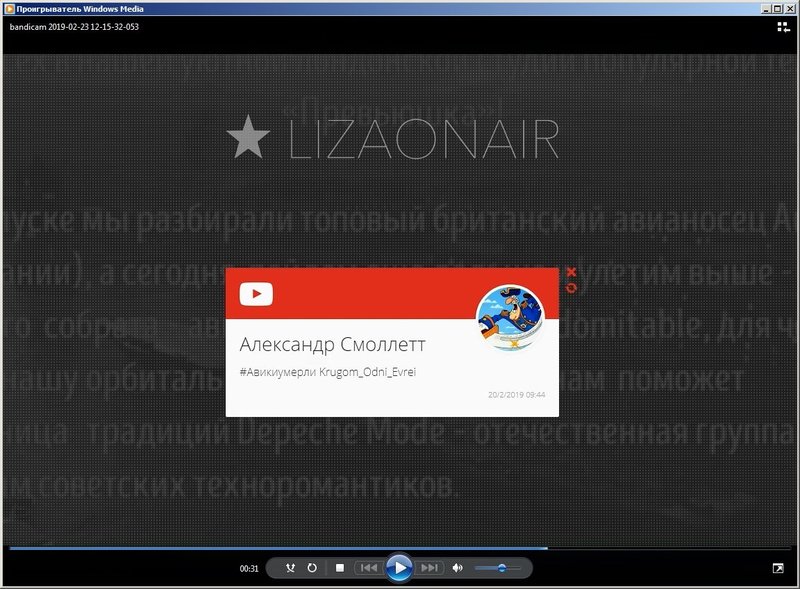Click the grey star in the logo
Image resolution: width=800 pixels, height=589 pixels.
tap(248, 137)
